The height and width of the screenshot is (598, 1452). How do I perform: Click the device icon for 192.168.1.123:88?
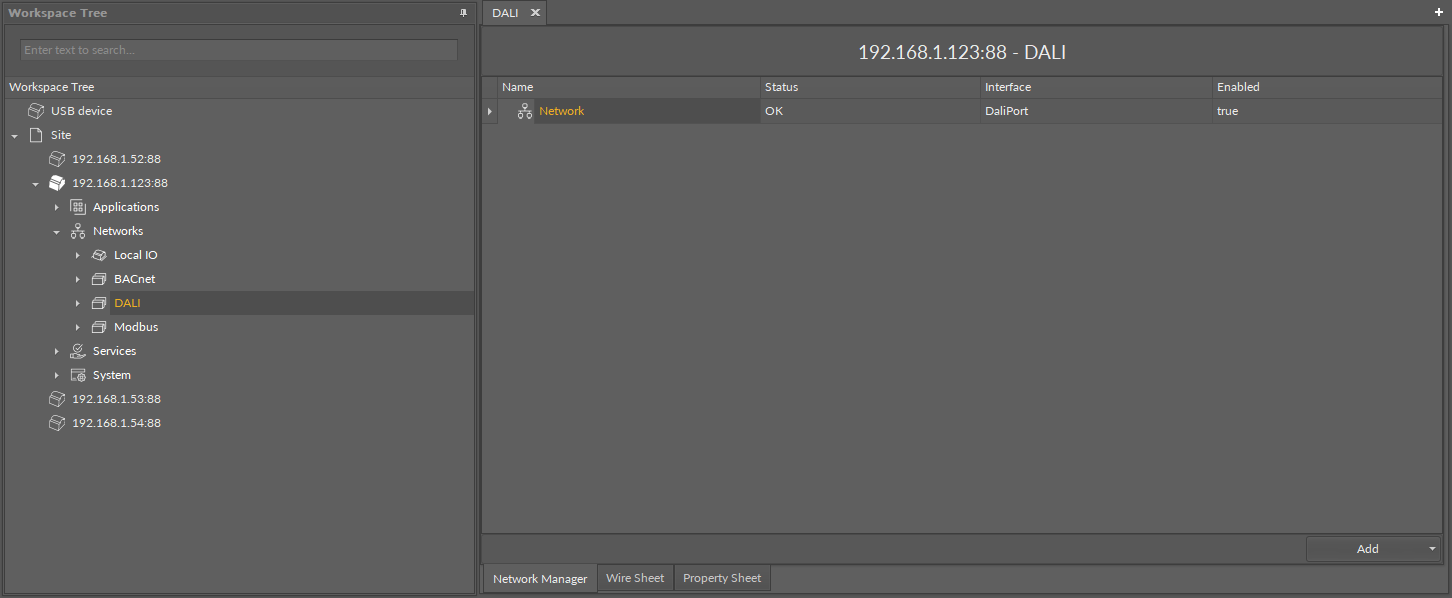[x=57, y=183]
